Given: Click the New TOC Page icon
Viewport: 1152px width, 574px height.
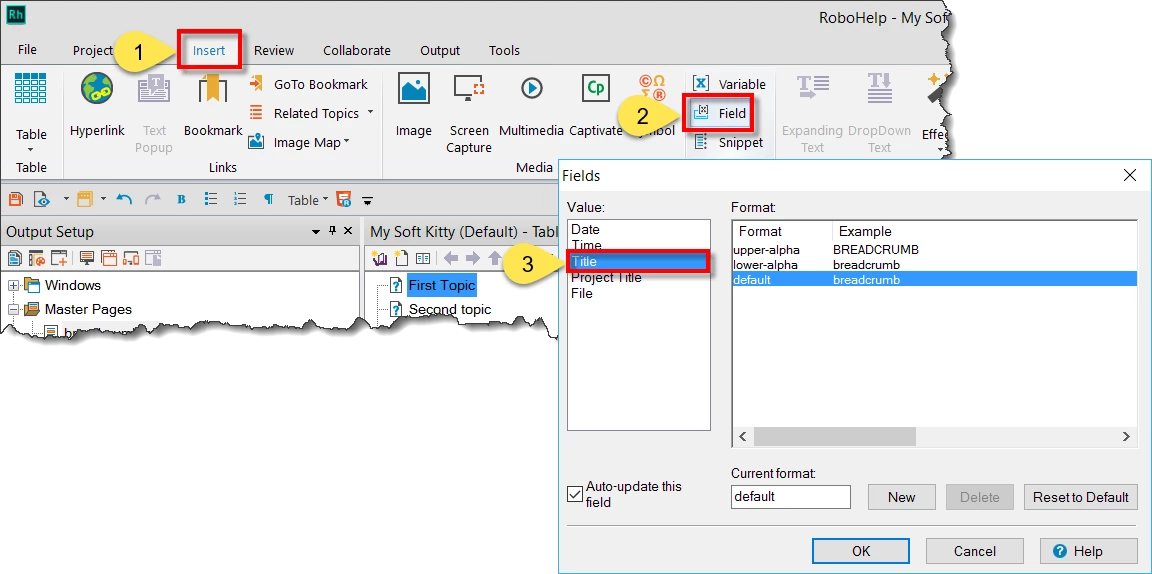Looking at the screenshot, I should (401, 258).
